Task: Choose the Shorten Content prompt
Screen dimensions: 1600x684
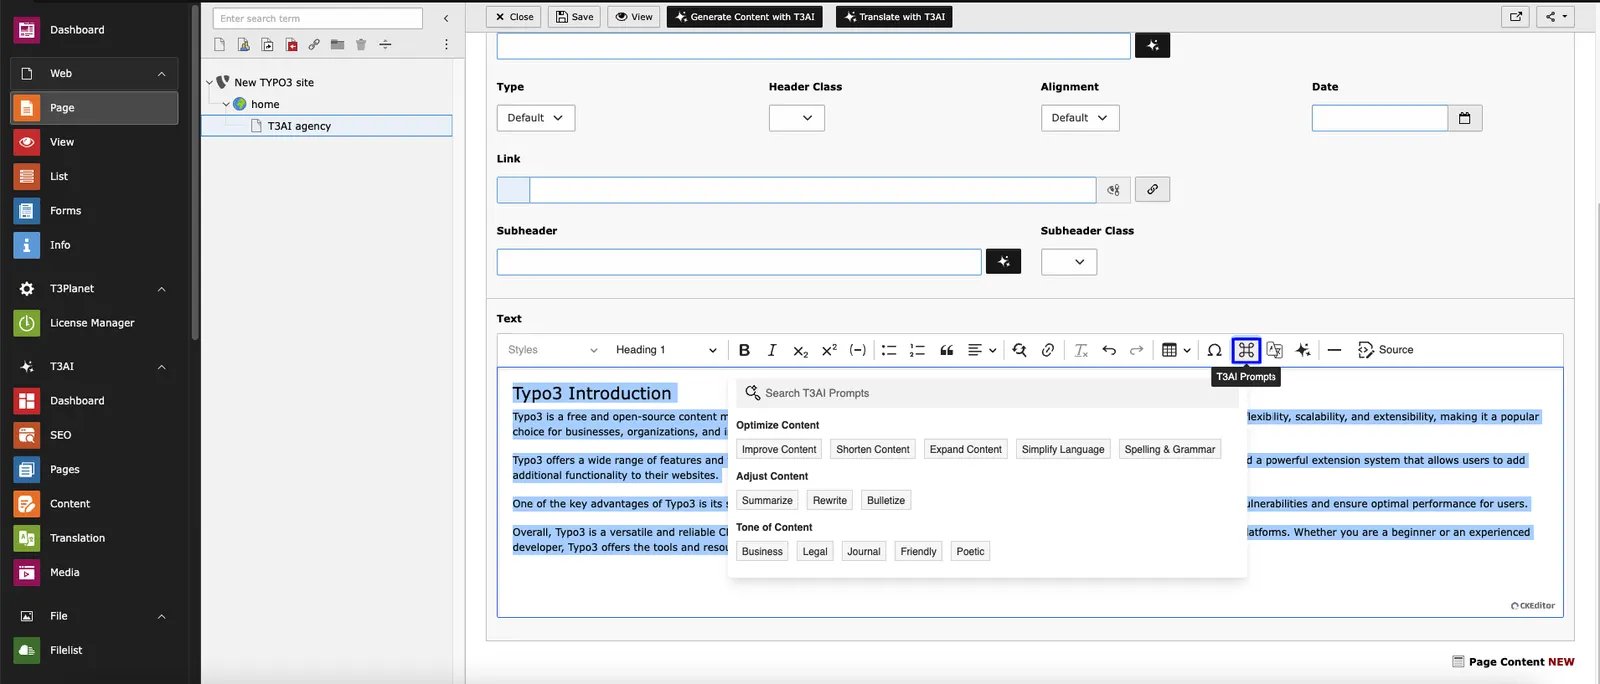Action: coord(873,449)
